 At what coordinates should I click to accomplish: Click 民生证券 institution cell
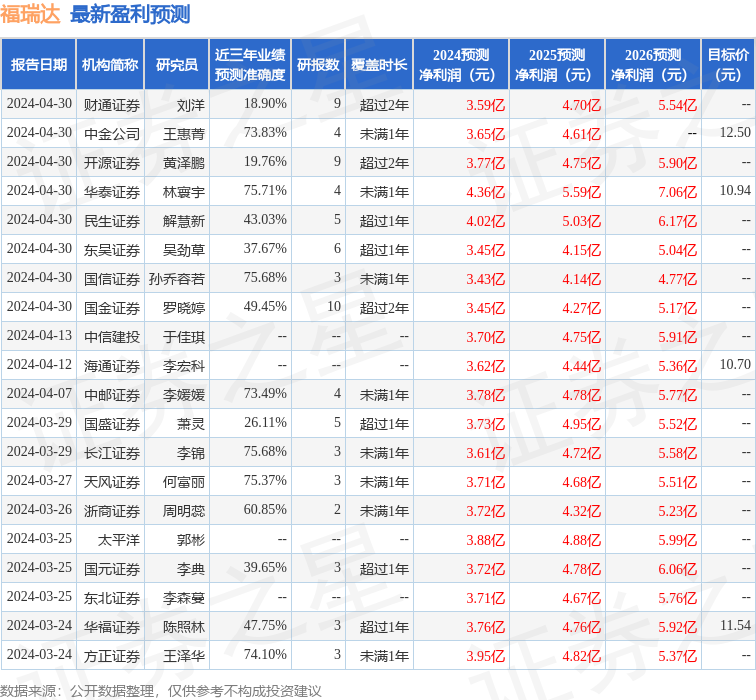[x=112, y=221]
